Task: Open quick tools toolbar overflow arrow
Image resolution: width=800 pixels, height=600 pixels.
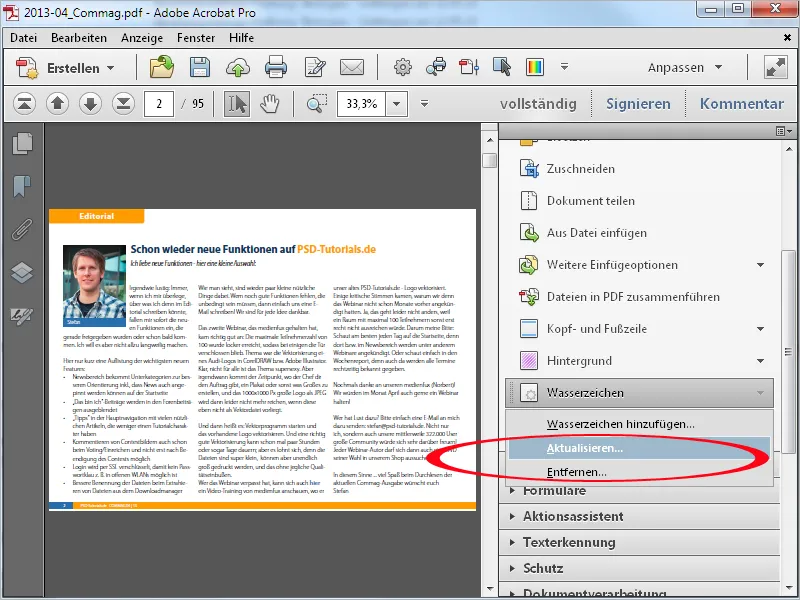Action: coord(564,66)
